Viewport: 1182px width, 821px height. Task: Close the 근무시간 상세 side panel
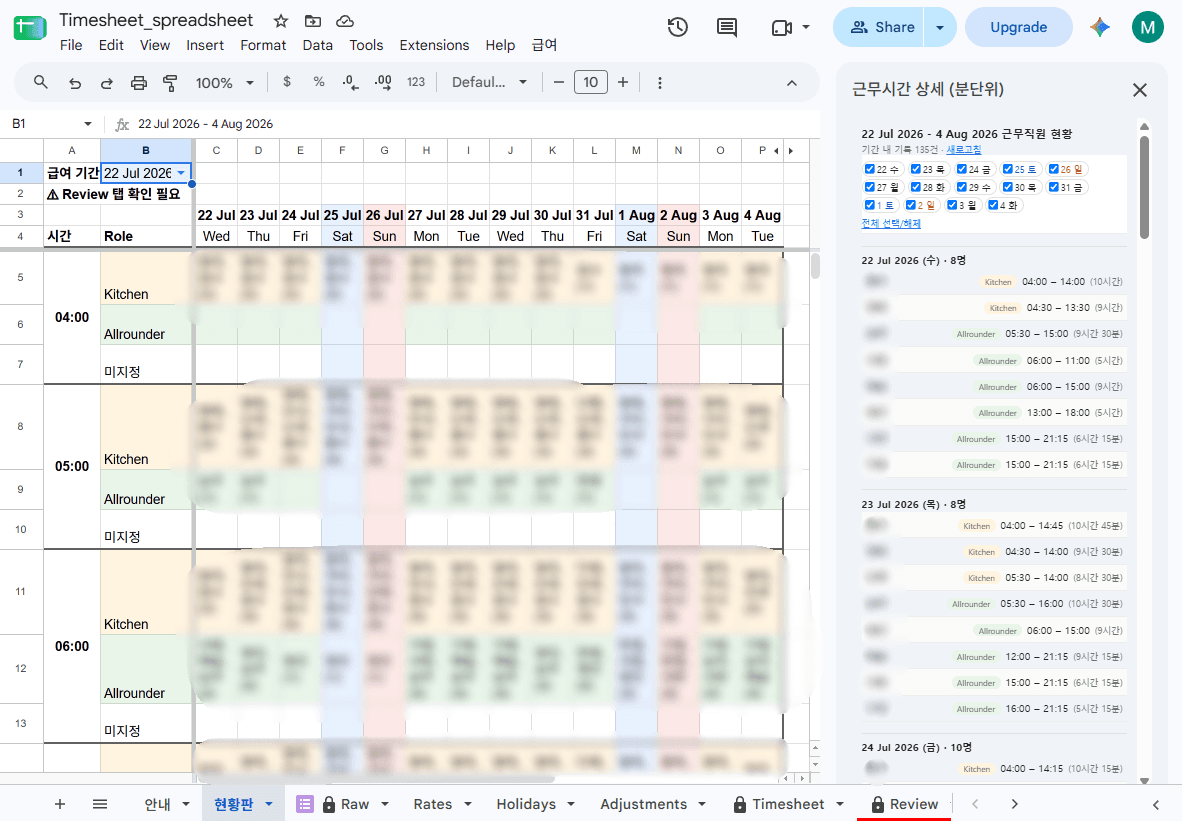[1140, 90]
